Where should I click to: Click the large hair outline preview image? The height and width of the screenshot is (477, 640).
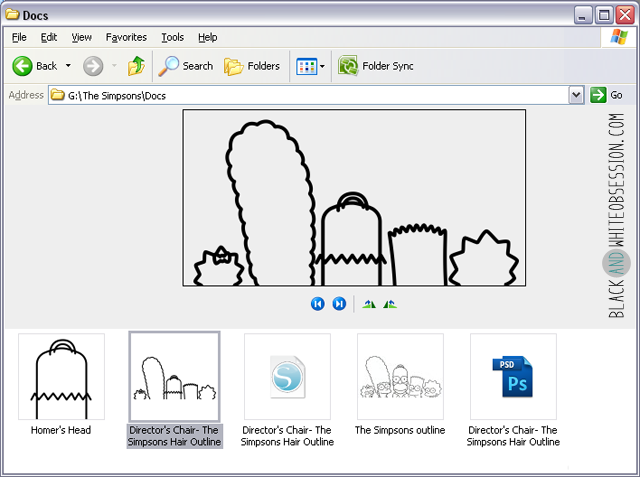(354, 197)
